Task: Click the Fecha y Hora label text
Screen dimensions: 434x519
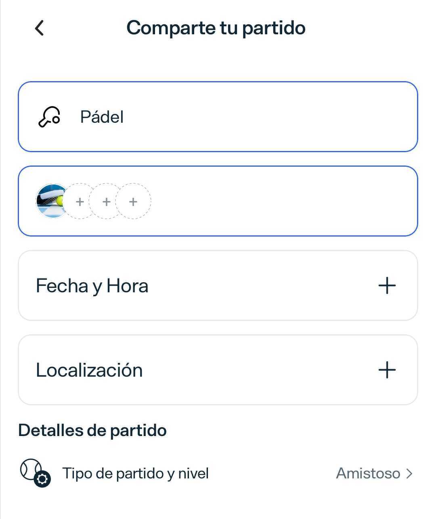Action: click(92, 286)
